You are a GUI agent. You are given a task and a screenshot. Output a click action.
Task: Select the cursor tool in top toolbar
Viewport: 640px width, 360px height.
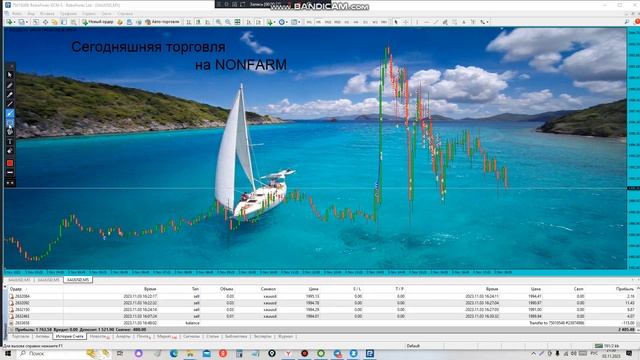coord(396,22)
